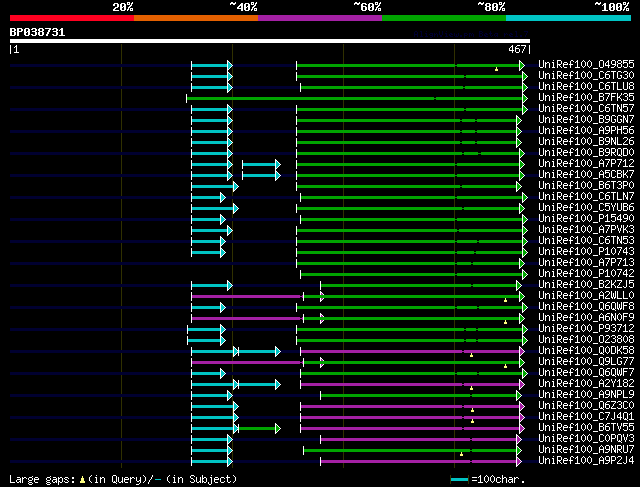Viewport: 640px width, 487px height.
Task: Select the UniRef100_Q6QWF7 label
Action: pyautogui.click(x=586, y=373)
